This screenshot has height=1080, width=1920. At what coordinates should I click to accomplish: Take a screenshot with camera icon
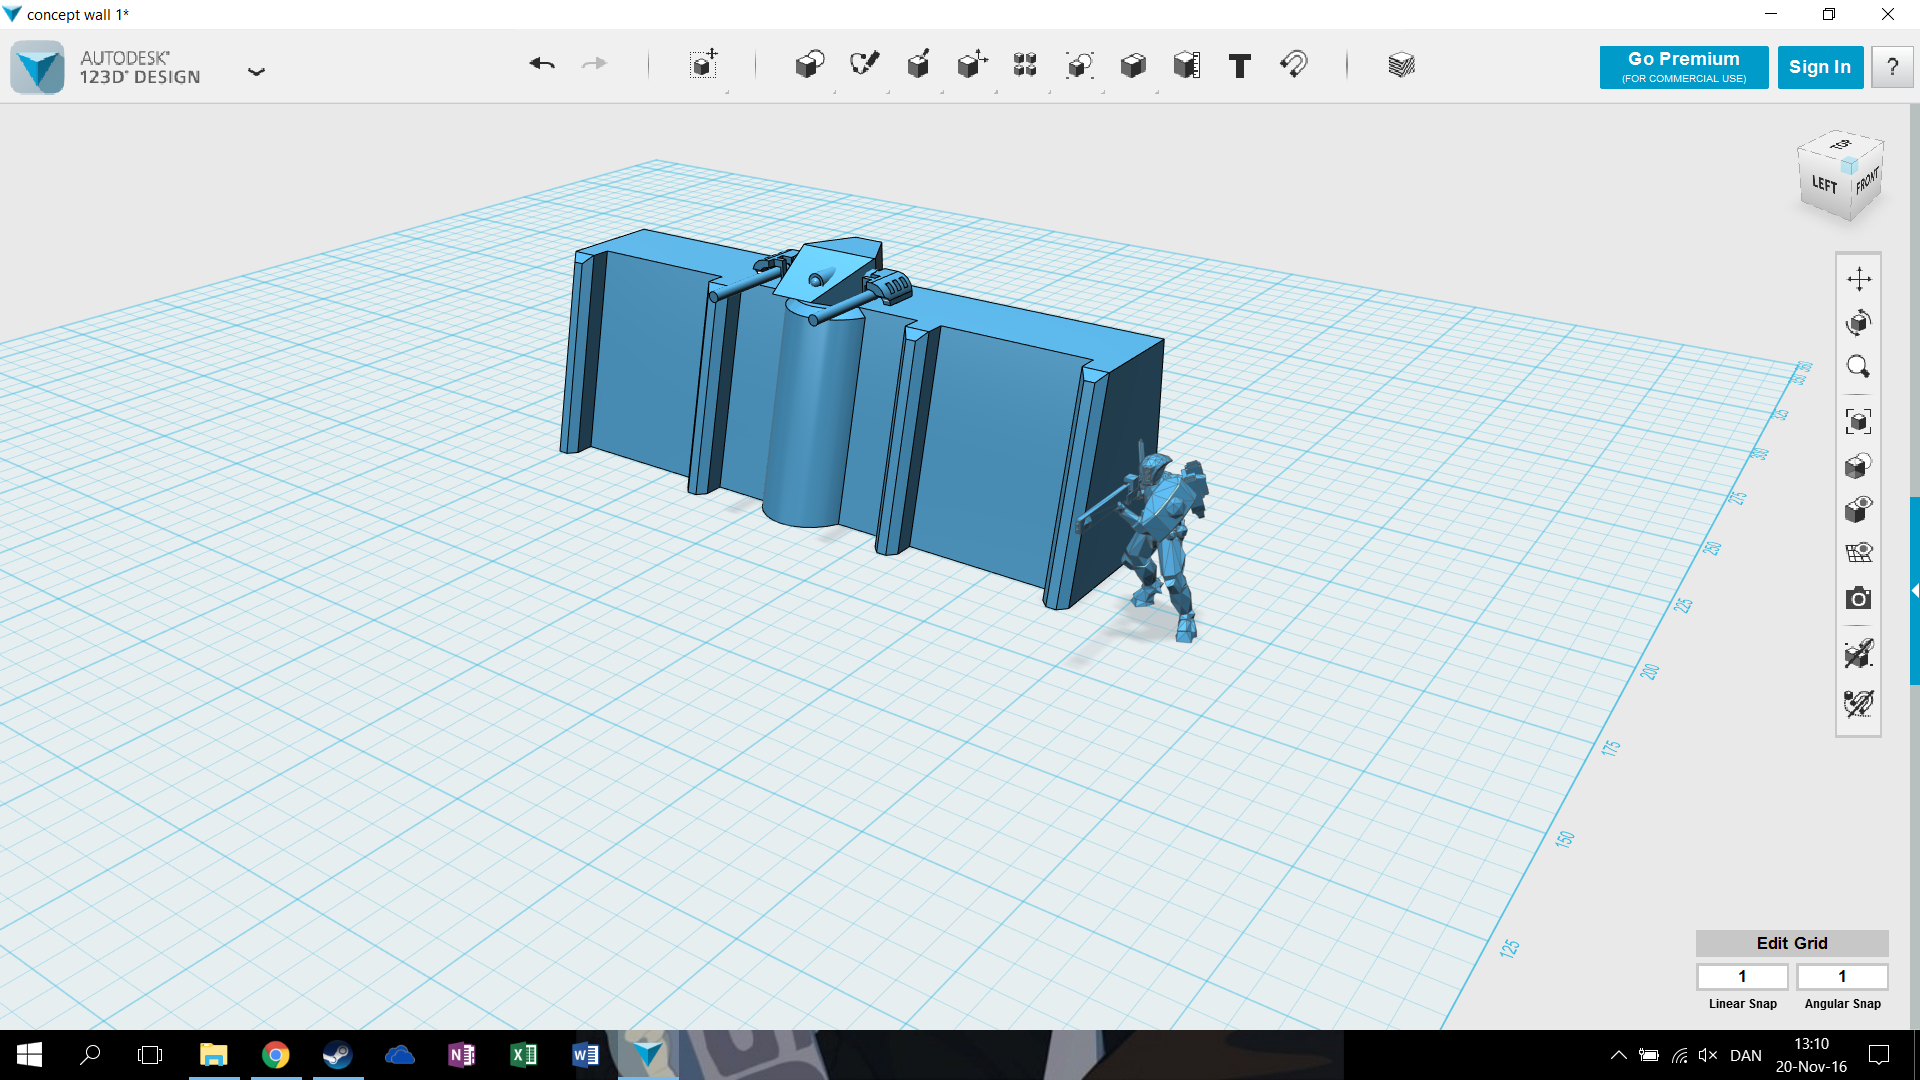[1859, 598]
